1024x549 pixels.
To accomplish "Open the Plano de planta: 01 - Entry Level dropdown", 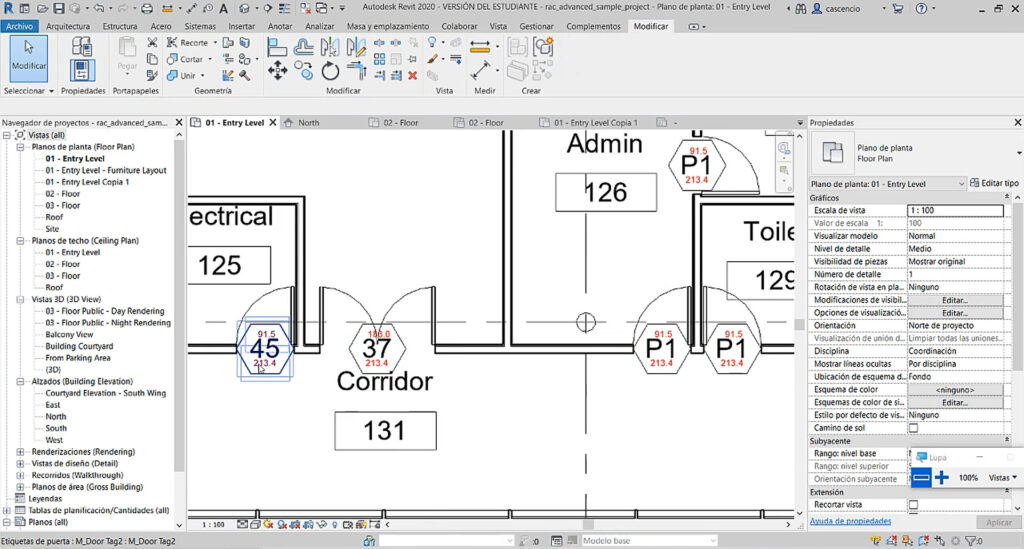I will 888,184.
